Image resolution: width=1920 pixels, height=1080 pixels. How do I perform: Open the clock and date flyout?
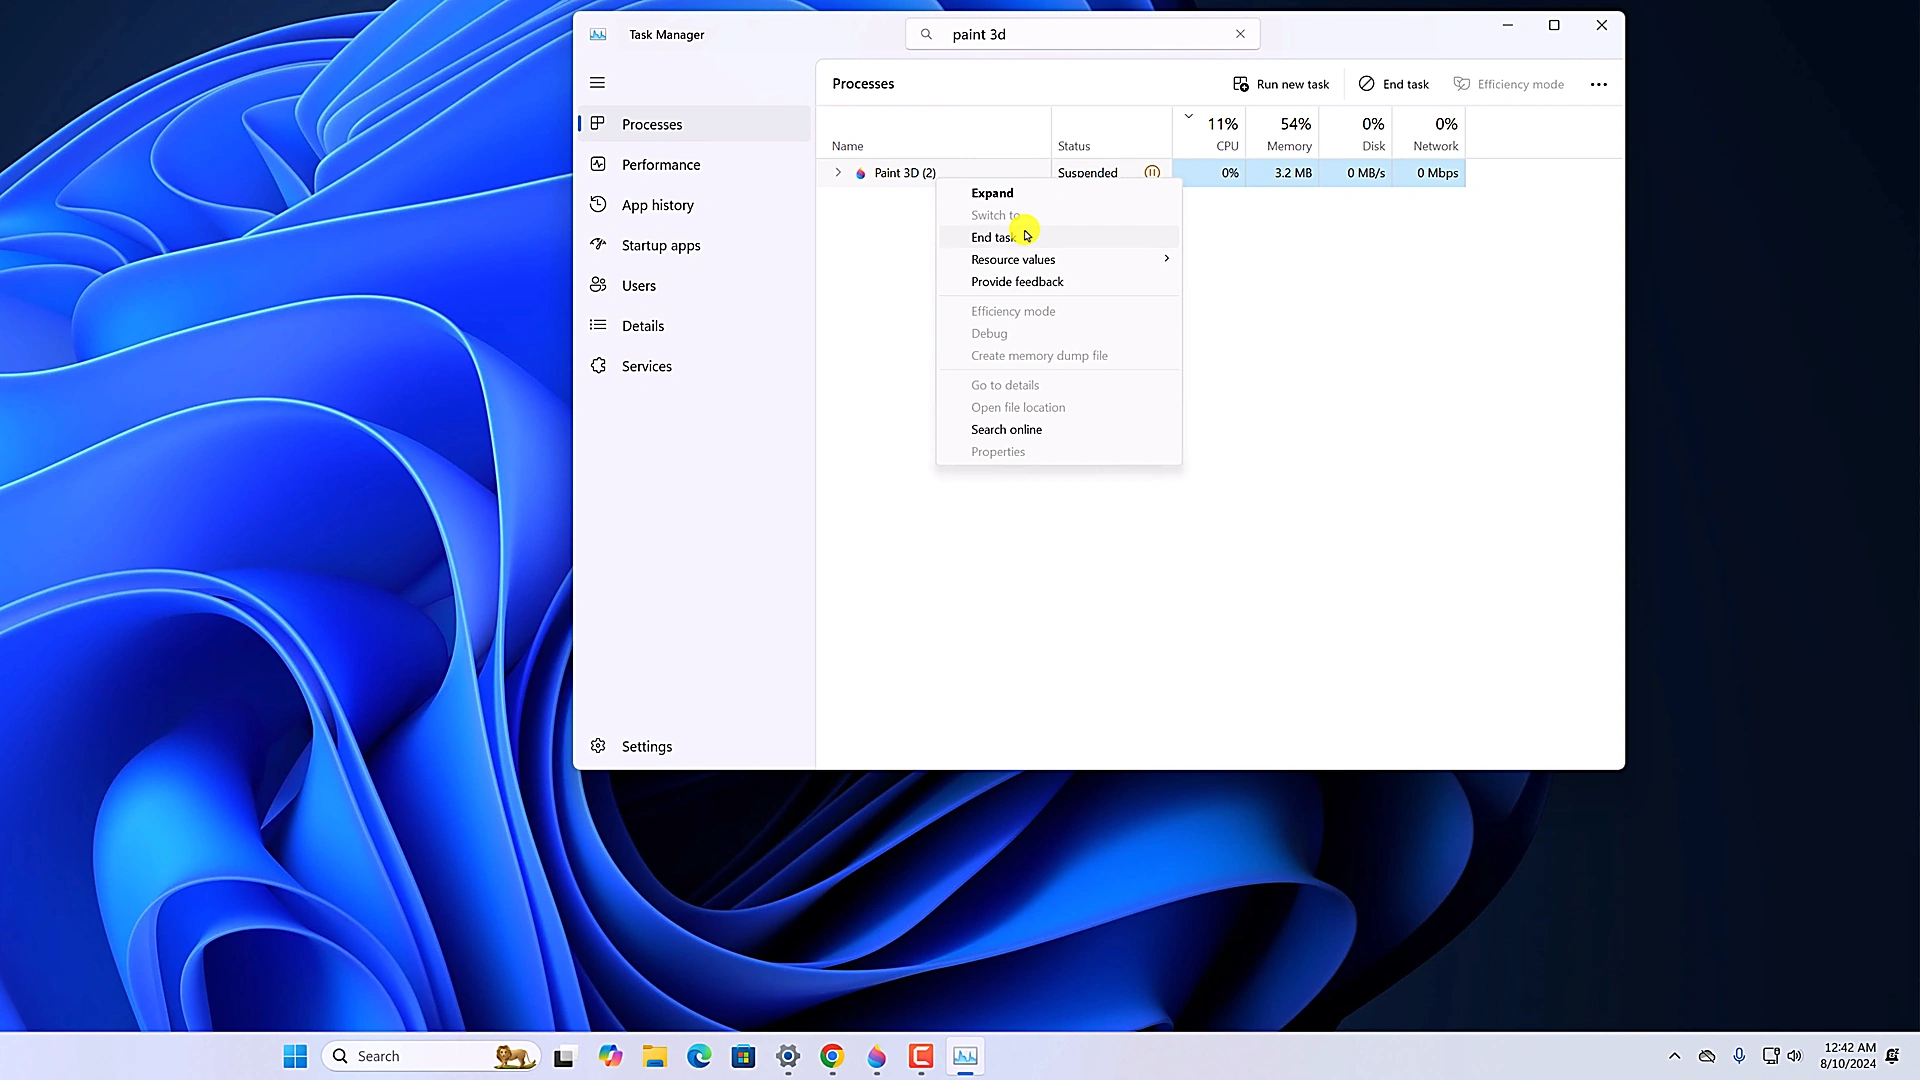point(1849,1056)
